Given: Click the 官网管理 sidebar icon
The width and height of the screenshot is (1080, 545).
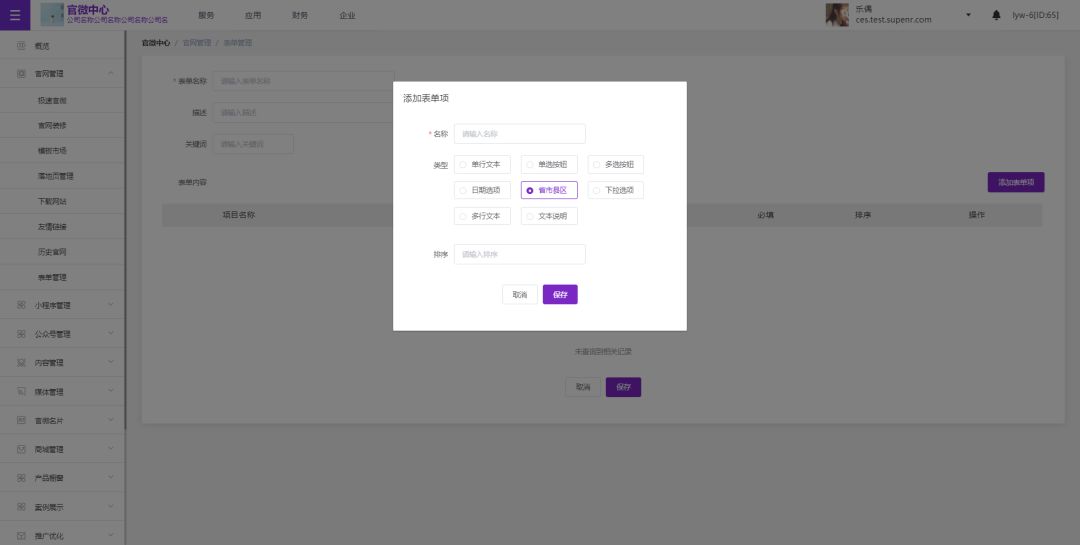Looking at the screenshot, I should click(21, 73).
